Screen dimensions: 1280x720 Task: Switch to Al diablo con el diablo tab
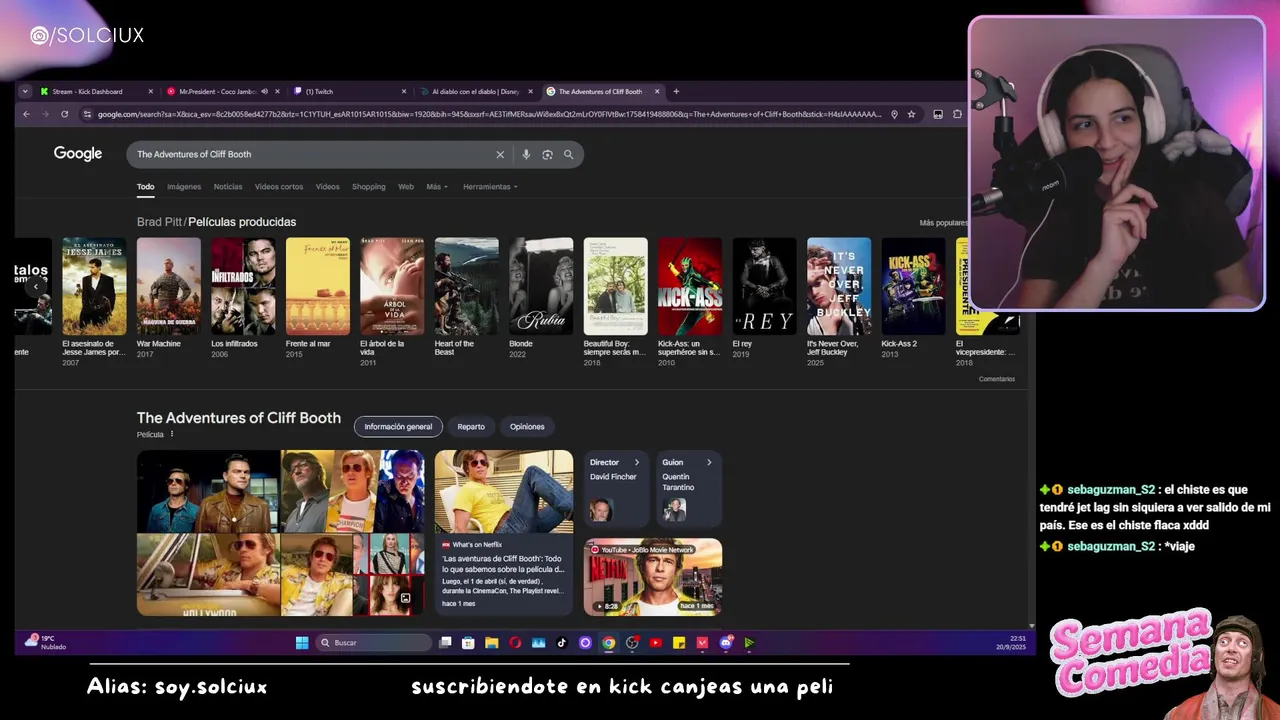[x=475, y=91]
